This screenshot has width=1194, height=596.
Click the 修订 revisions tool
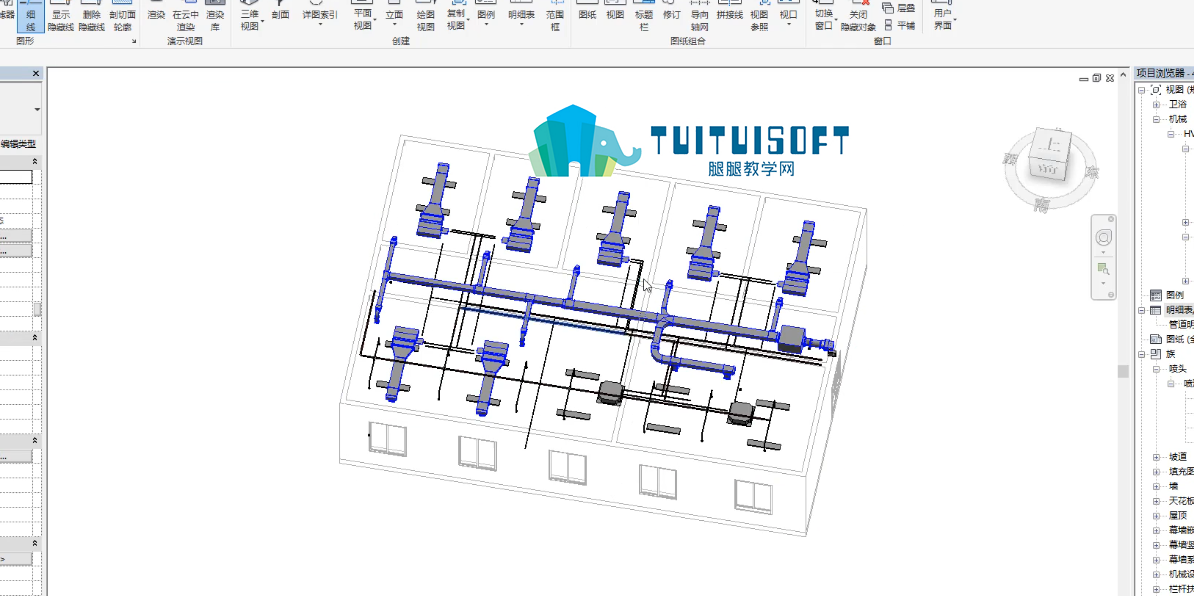(672, 11)
